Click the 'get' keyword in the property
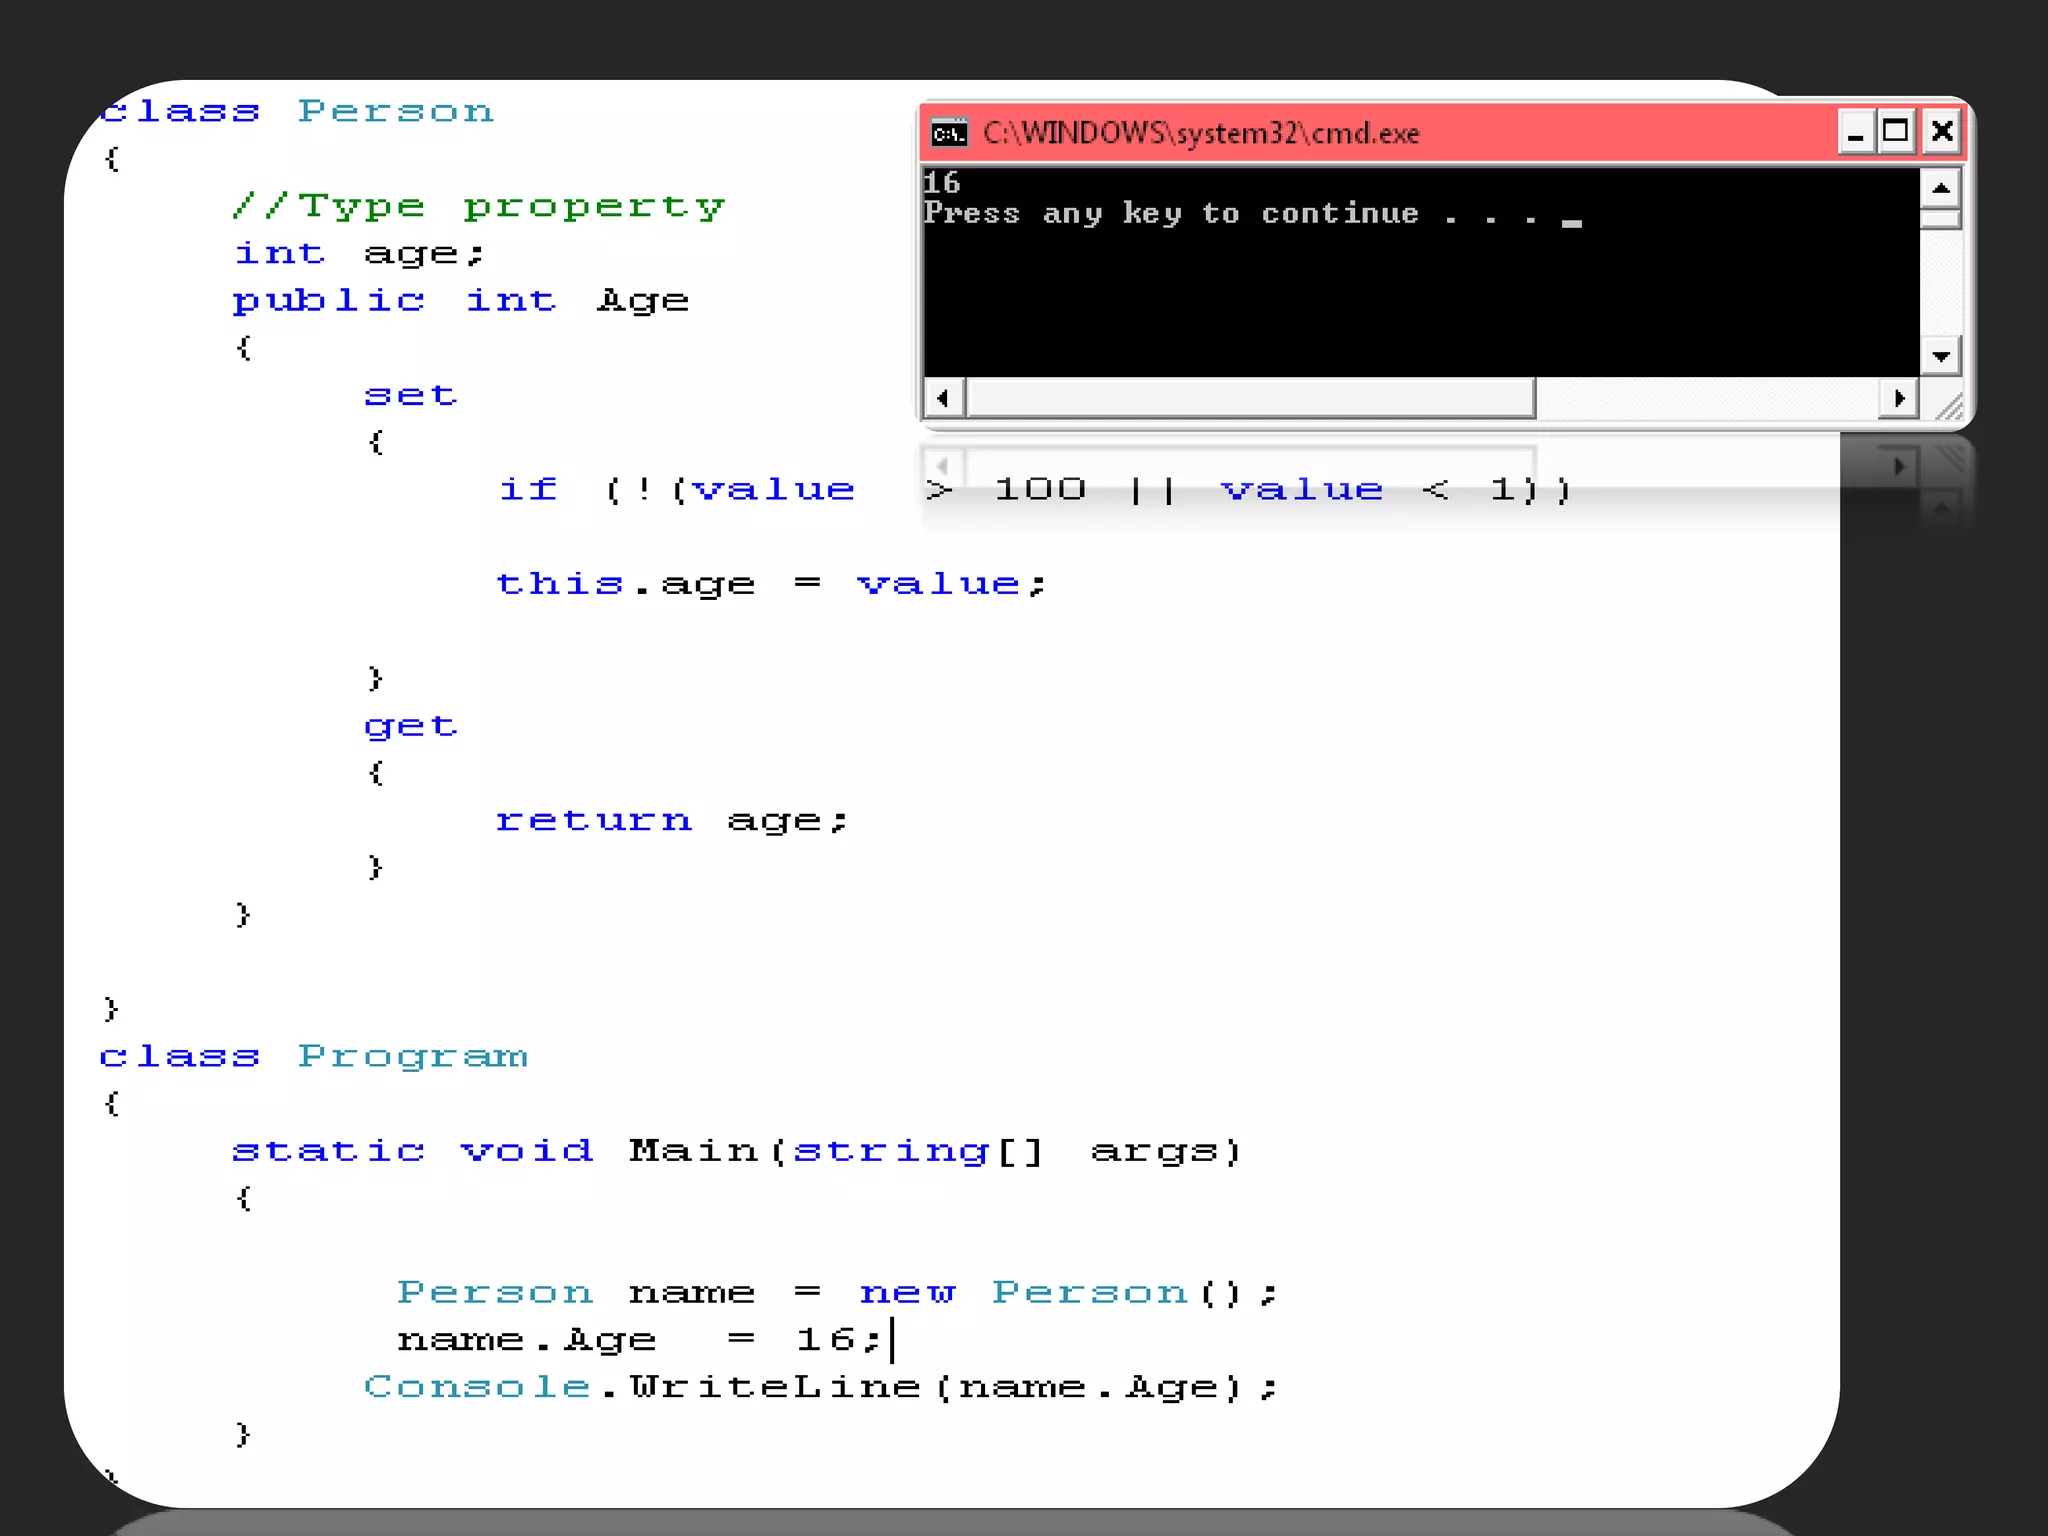This screenshot has height=1536, width=2048. click(x=410, y=726)
